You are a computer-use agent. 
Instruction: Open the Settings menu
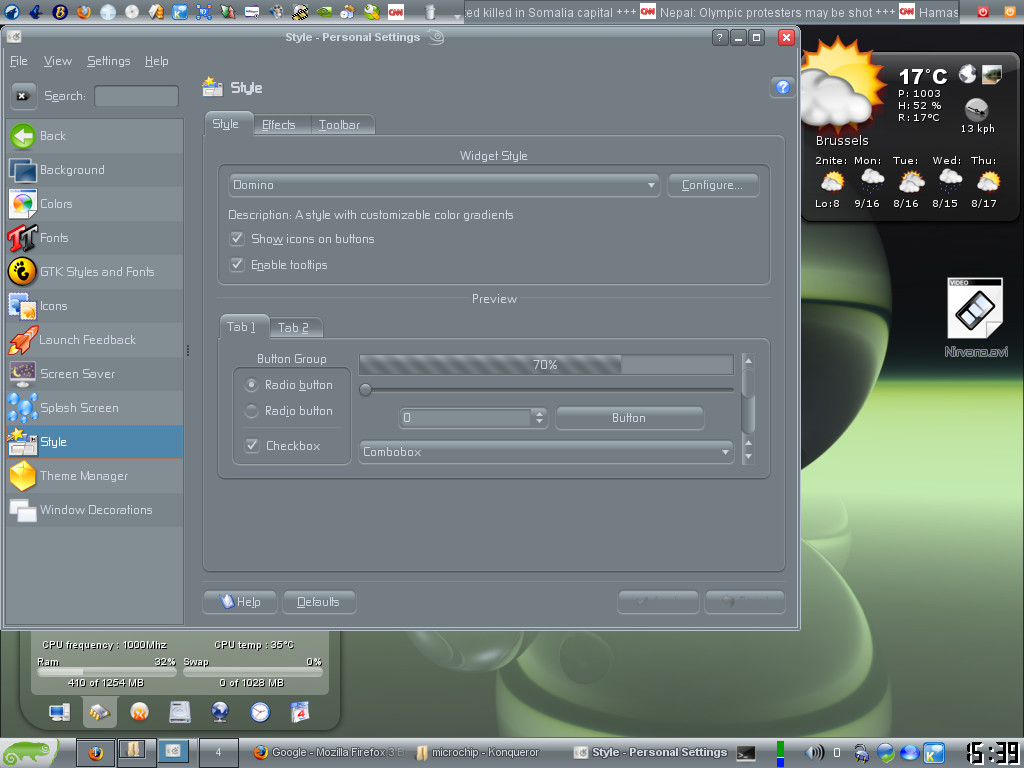(x=108, y=61)
